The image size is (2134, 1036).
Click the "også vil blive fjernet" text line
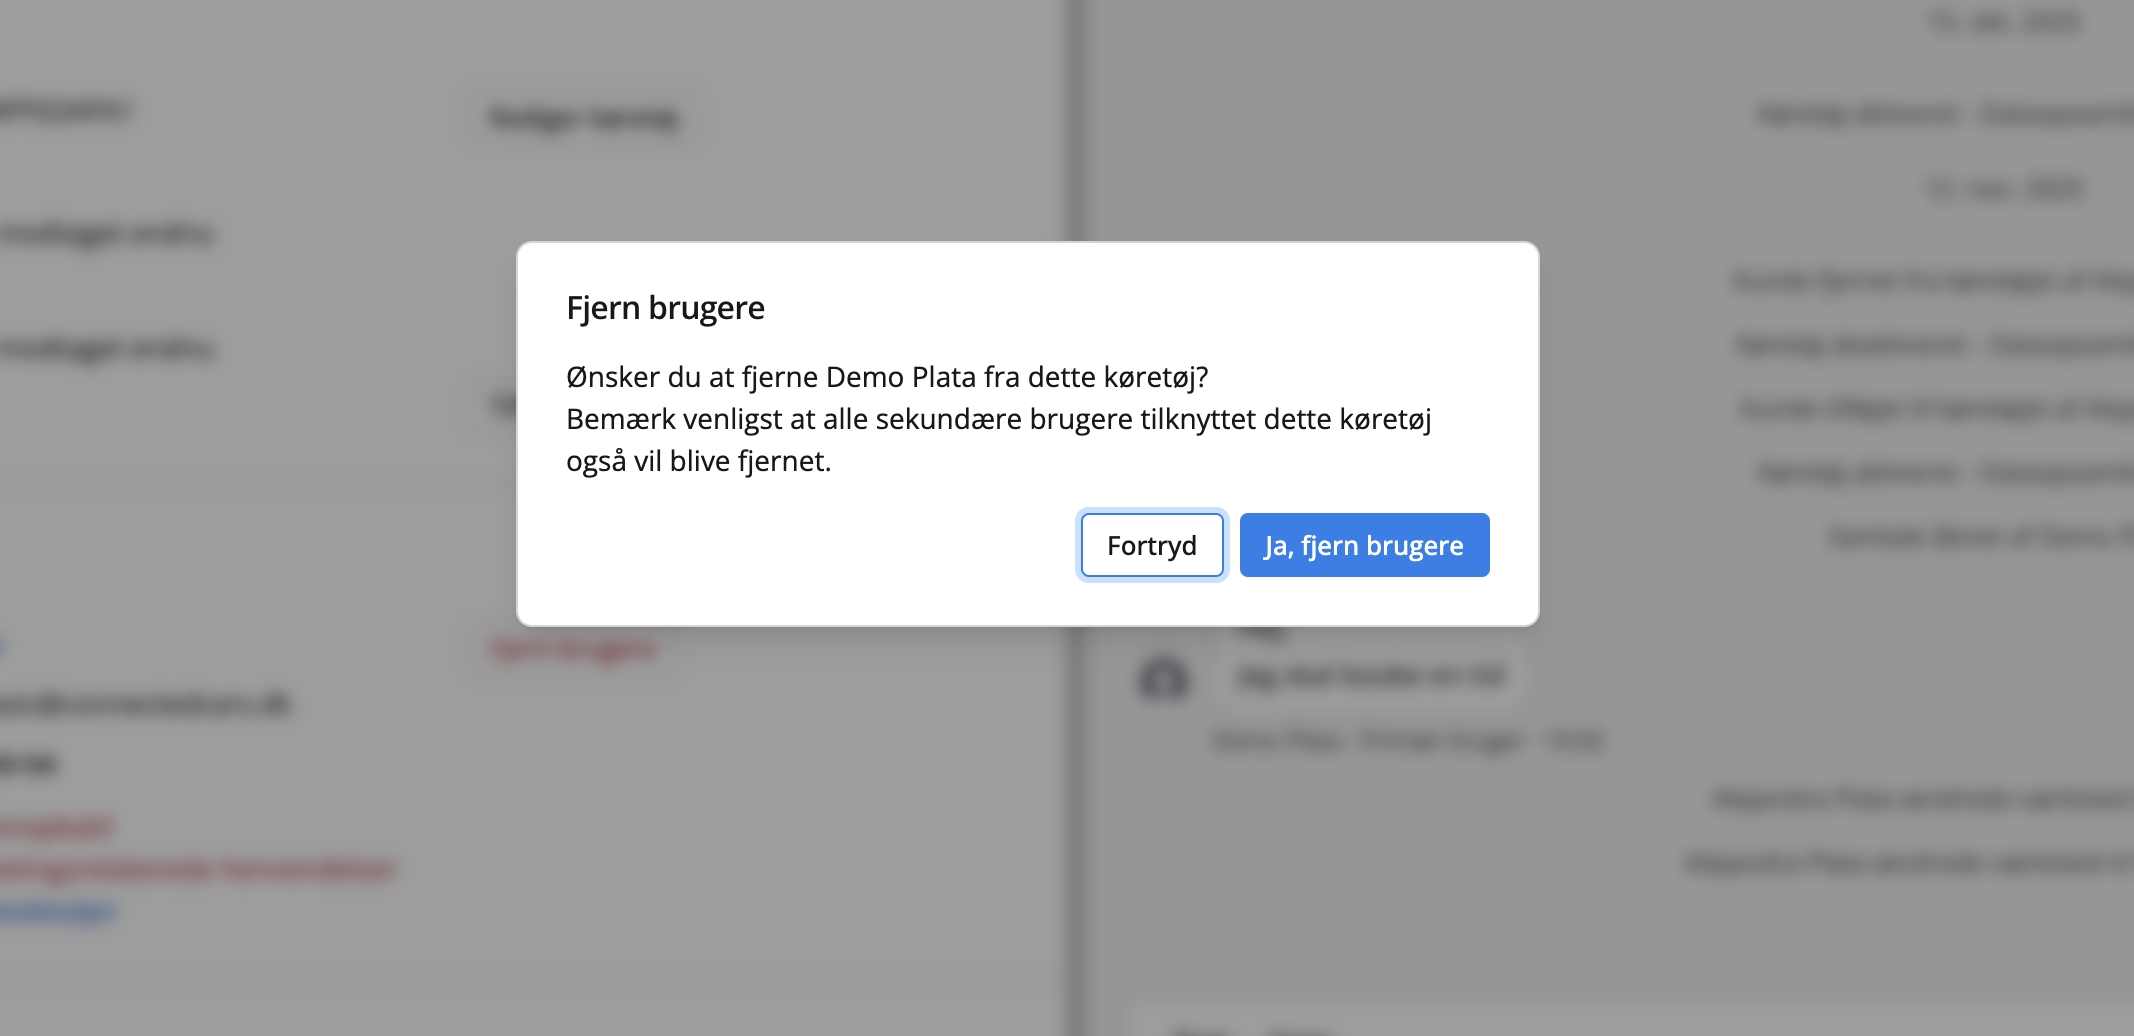pyautogui.click(x=698, y=461)
